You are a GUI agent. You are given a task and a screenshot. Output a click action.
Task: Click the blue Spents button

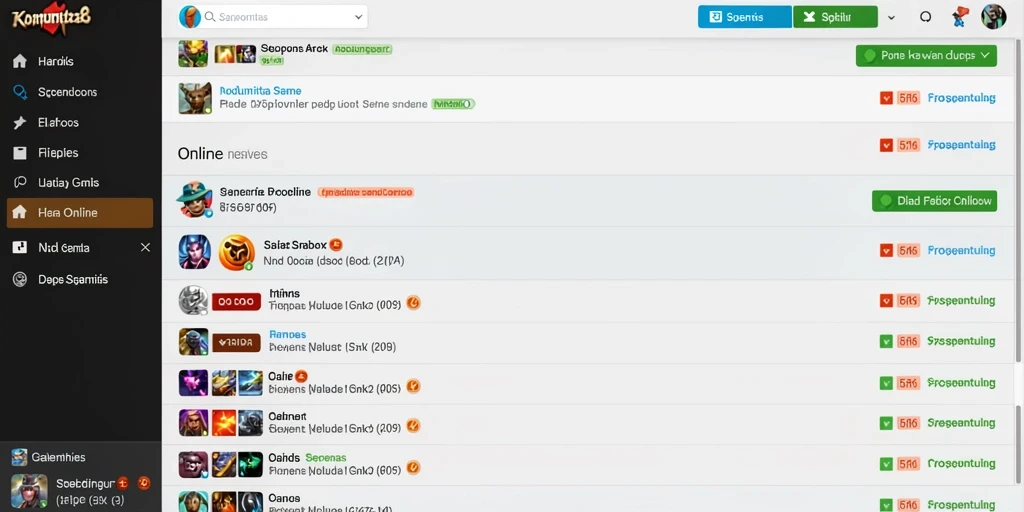744,17
